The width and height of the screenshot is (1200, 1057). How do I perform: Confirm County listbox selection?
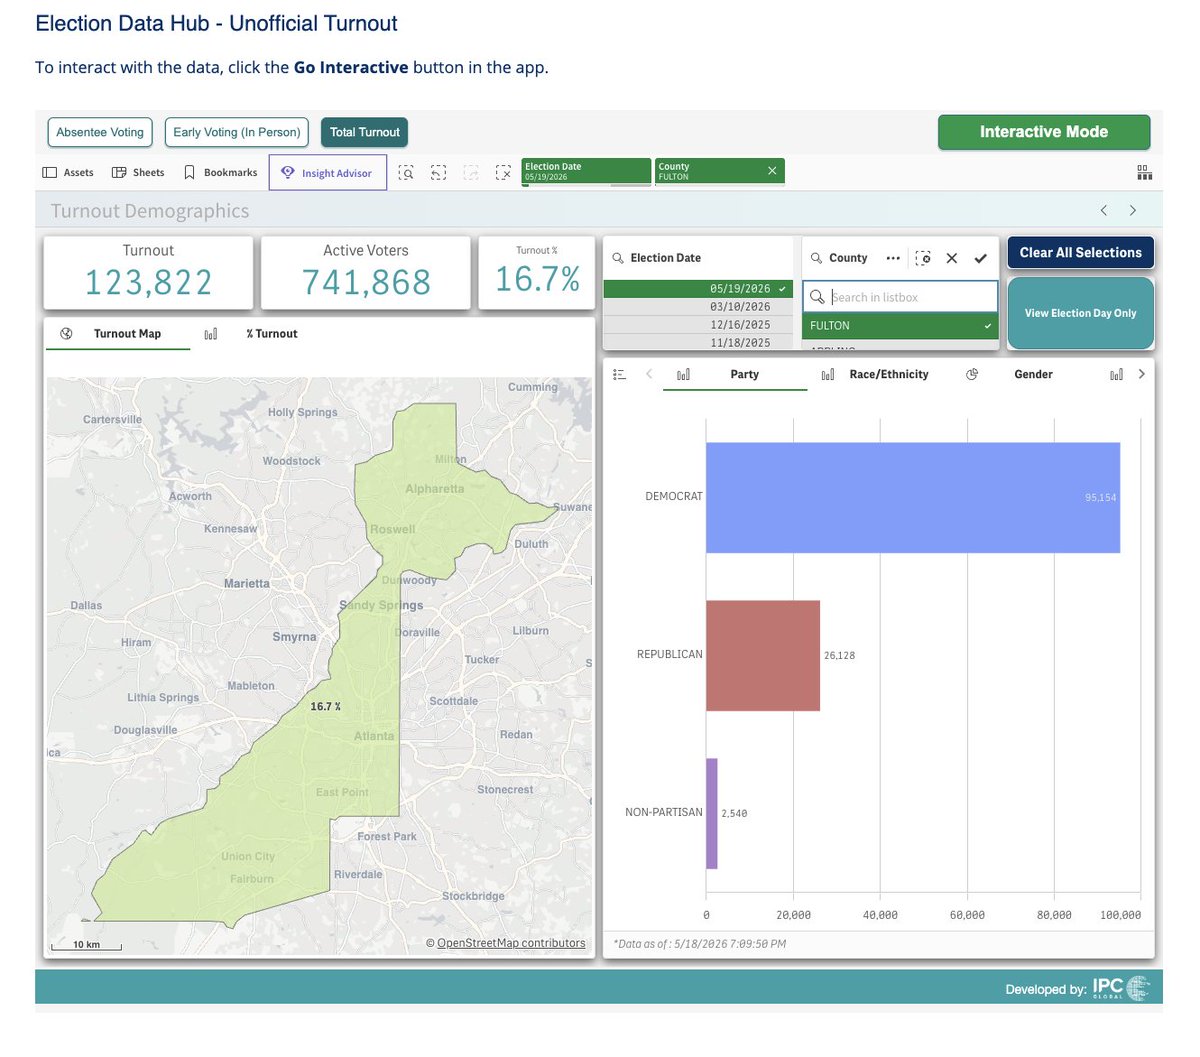pos(981,258)
